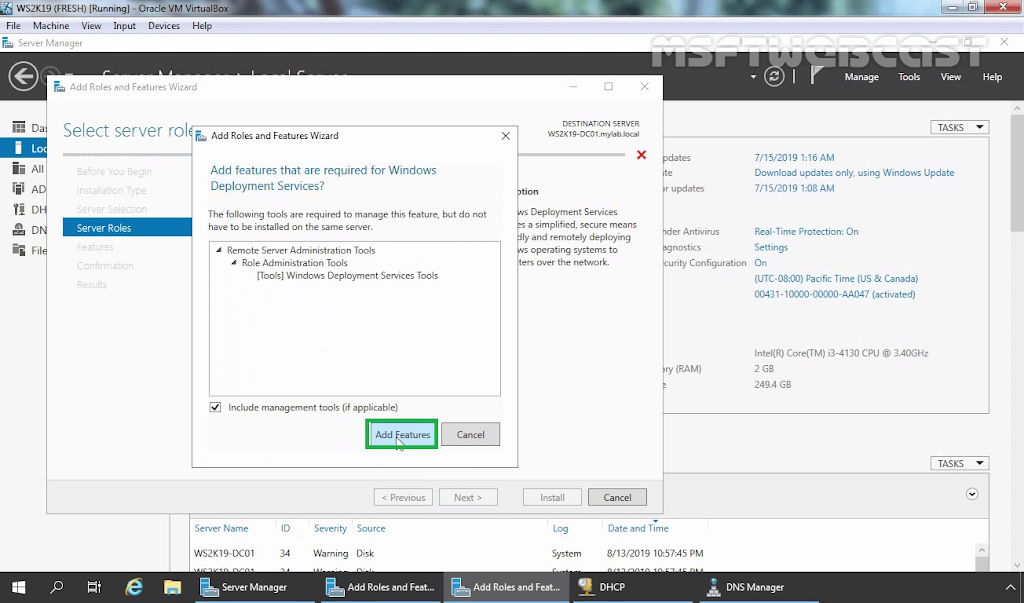1024x603 pixels.
Task: Click Server Manager back arrow button
Action: click(23, 76)
